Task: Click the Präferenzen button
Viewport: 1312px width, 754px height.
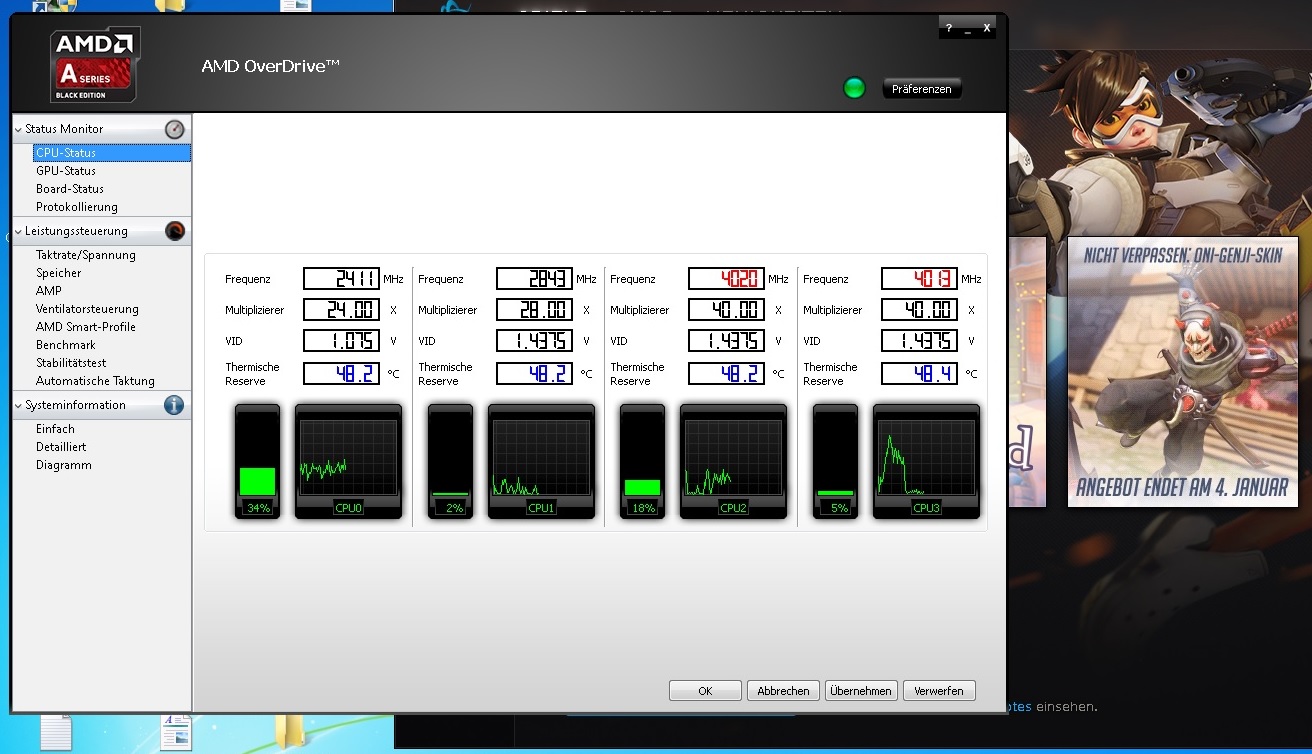Action: 922,89
